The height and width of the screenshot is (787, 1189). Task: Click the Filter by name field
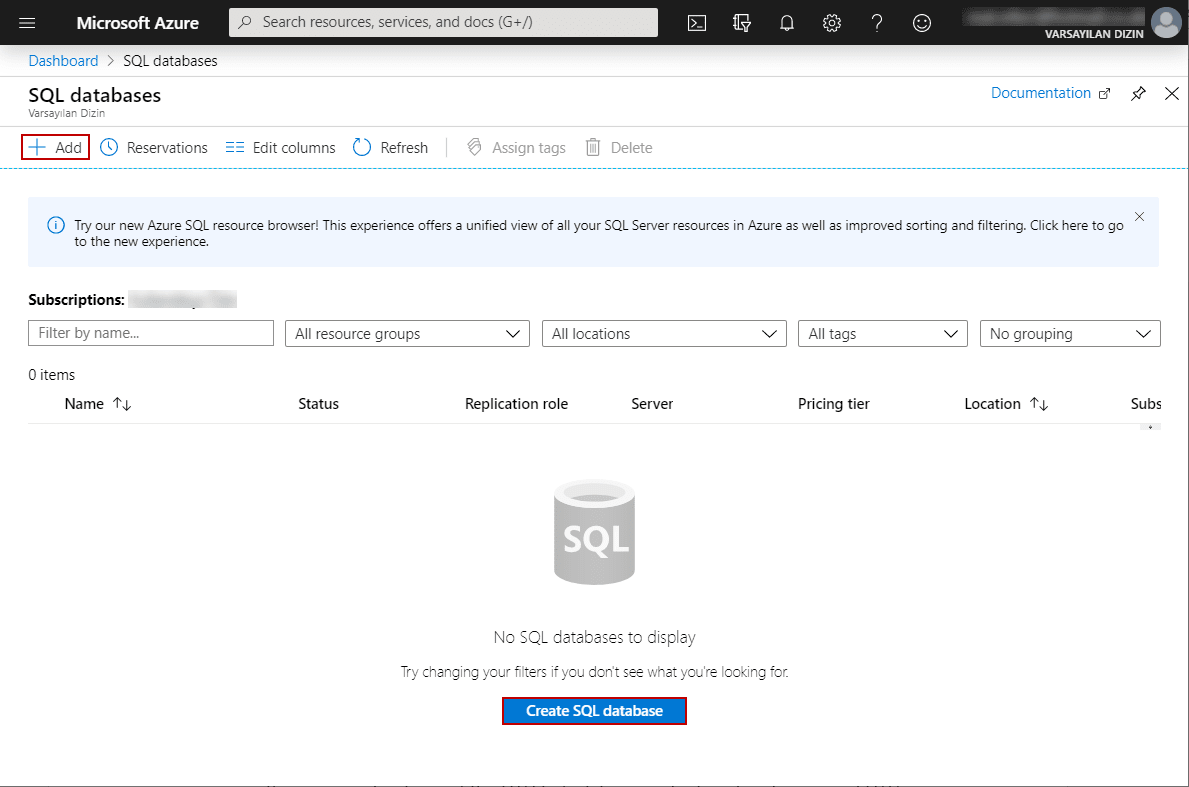[151, 333]
